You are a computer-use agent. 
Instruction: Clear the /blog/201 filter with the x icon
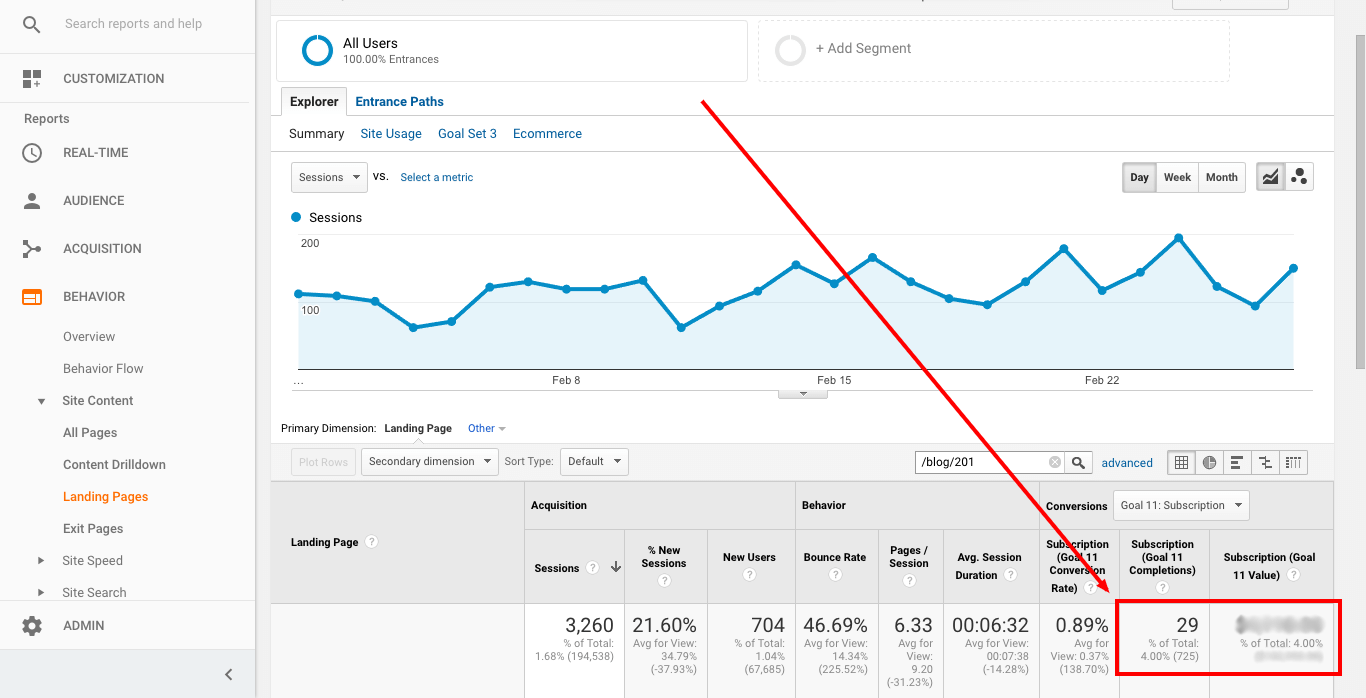pyautogui.click(x=1054, y=462)
